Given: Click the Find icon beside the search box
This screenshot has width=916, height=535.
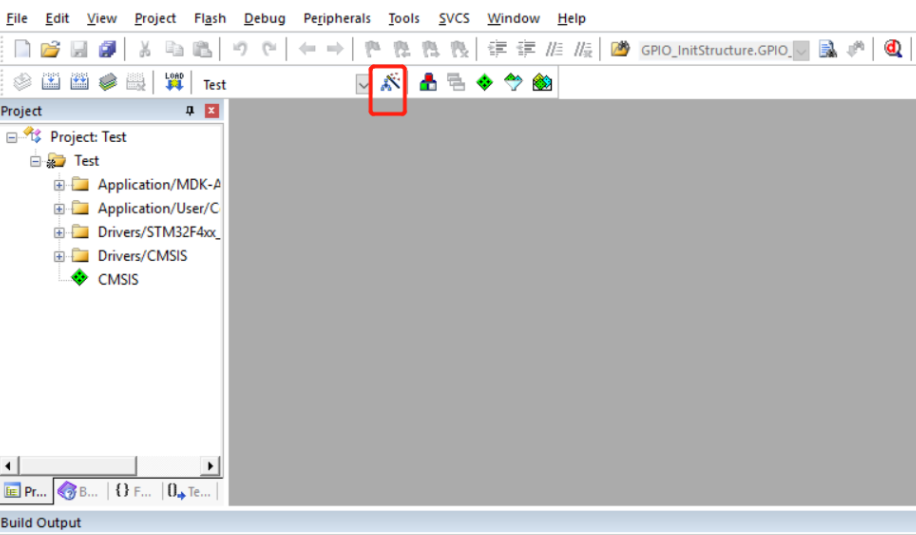Looking at the screenshot, I should pyautogui.click(x=827, y=50).
